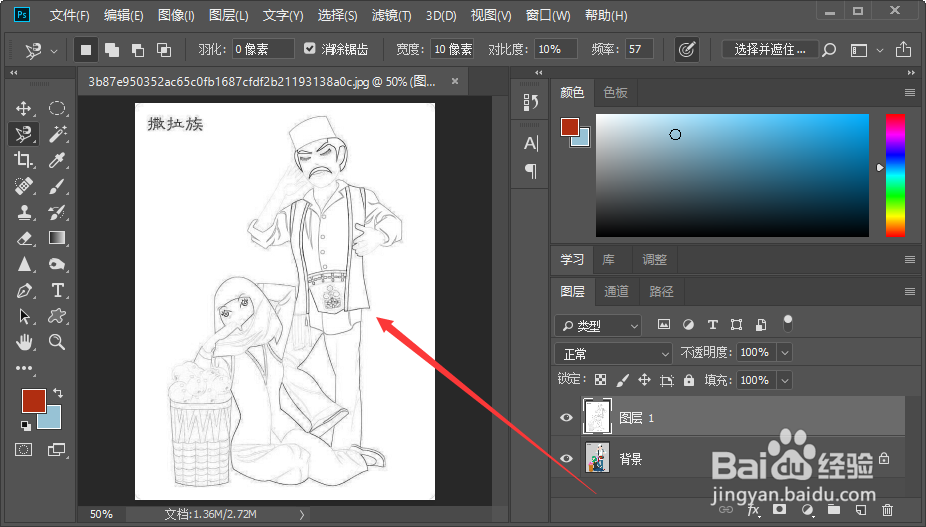The width and height of the screenshot is (926, 527).
Task: Open the 滤镜(T) menu
Action: point(391,15)
